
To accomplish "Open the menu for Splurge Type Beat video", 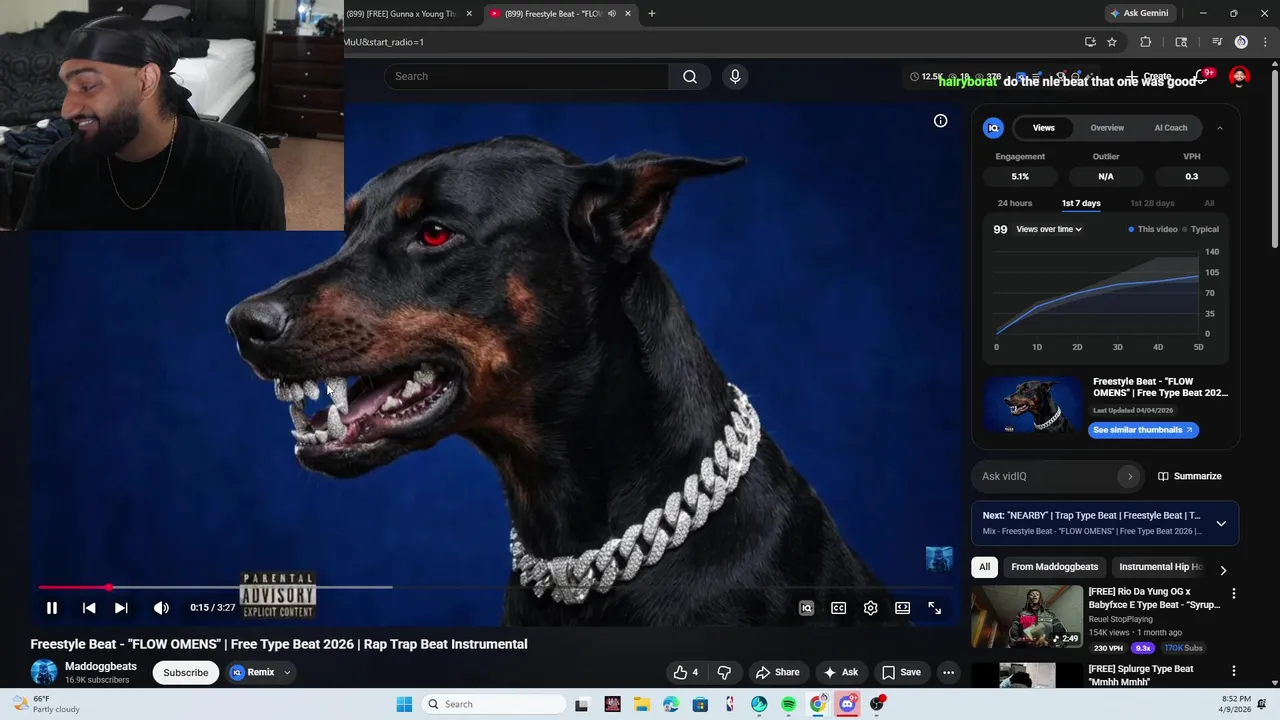I will pyautogui.click(x=1233, y=670).
